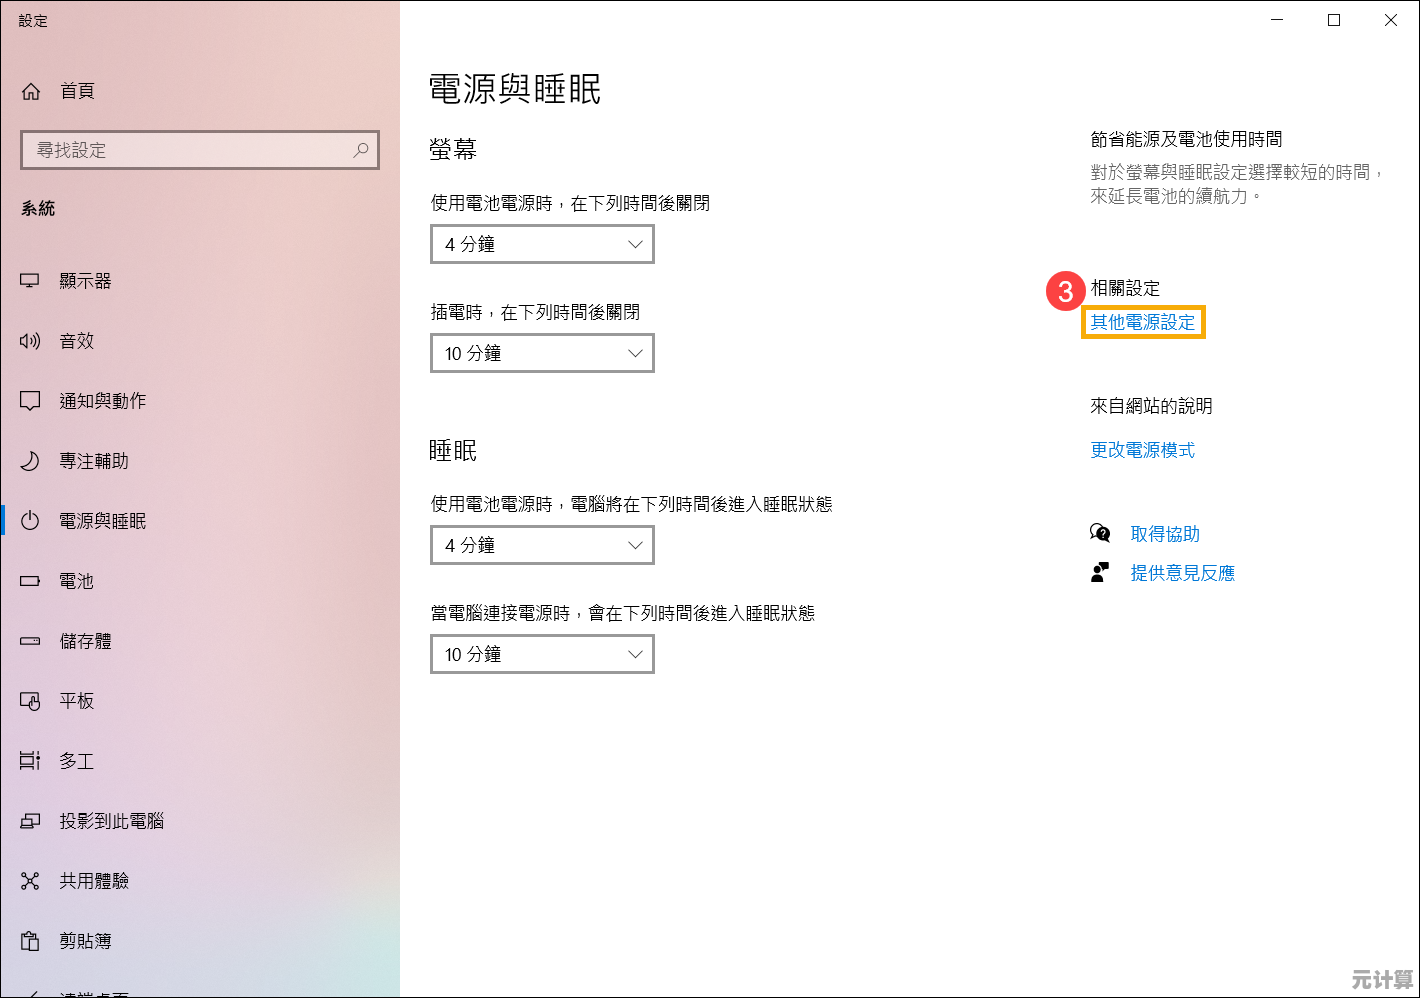This screenshot has height=998, width=1420.
Task: Open 通知與動作 settings page
Action: [x=200, y=401]
